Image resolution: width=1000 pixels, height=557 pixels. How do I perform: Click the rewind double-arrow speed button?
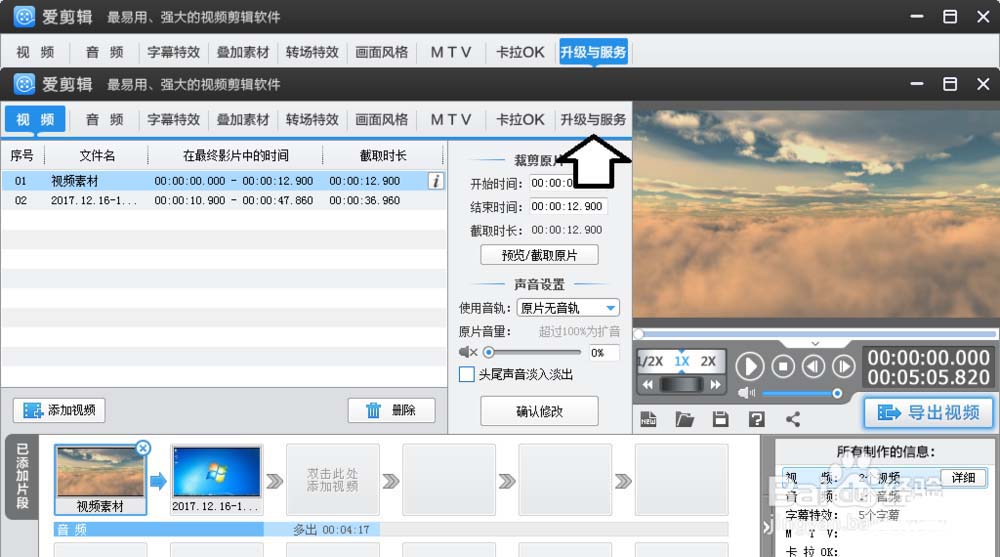(x=647, y=384)
